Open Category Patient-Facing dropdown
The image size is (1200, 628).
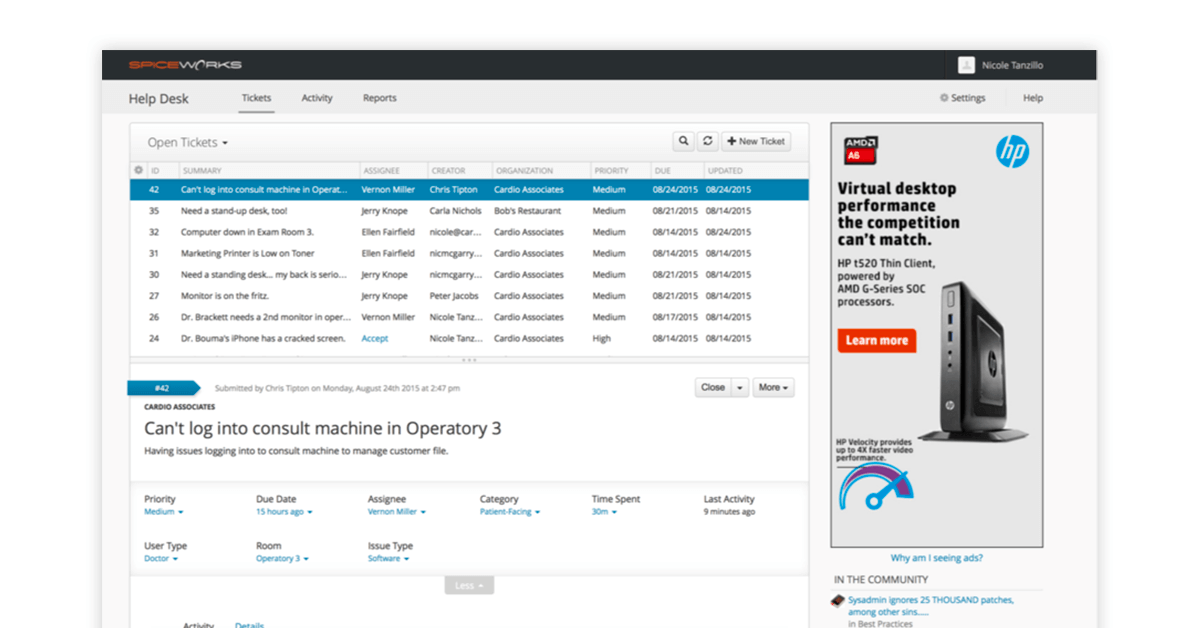510,512
